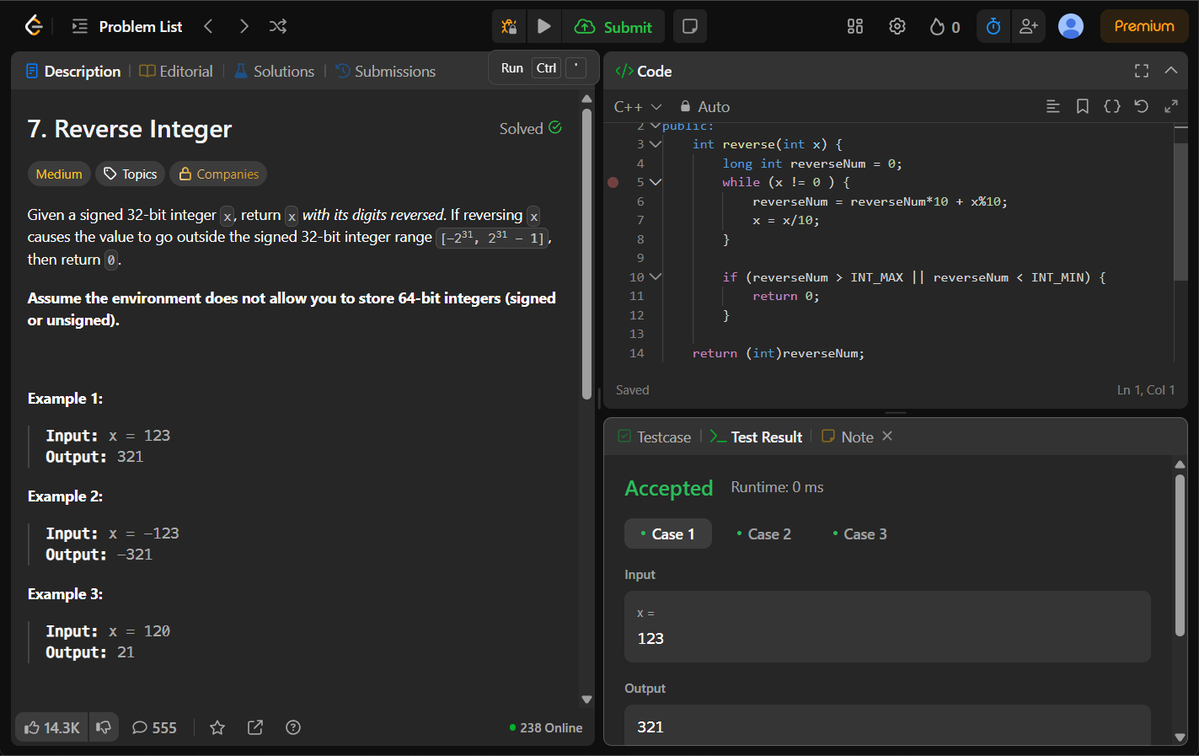Click the debug bug icon
The image size is (1199, 756).
(509, 27)
